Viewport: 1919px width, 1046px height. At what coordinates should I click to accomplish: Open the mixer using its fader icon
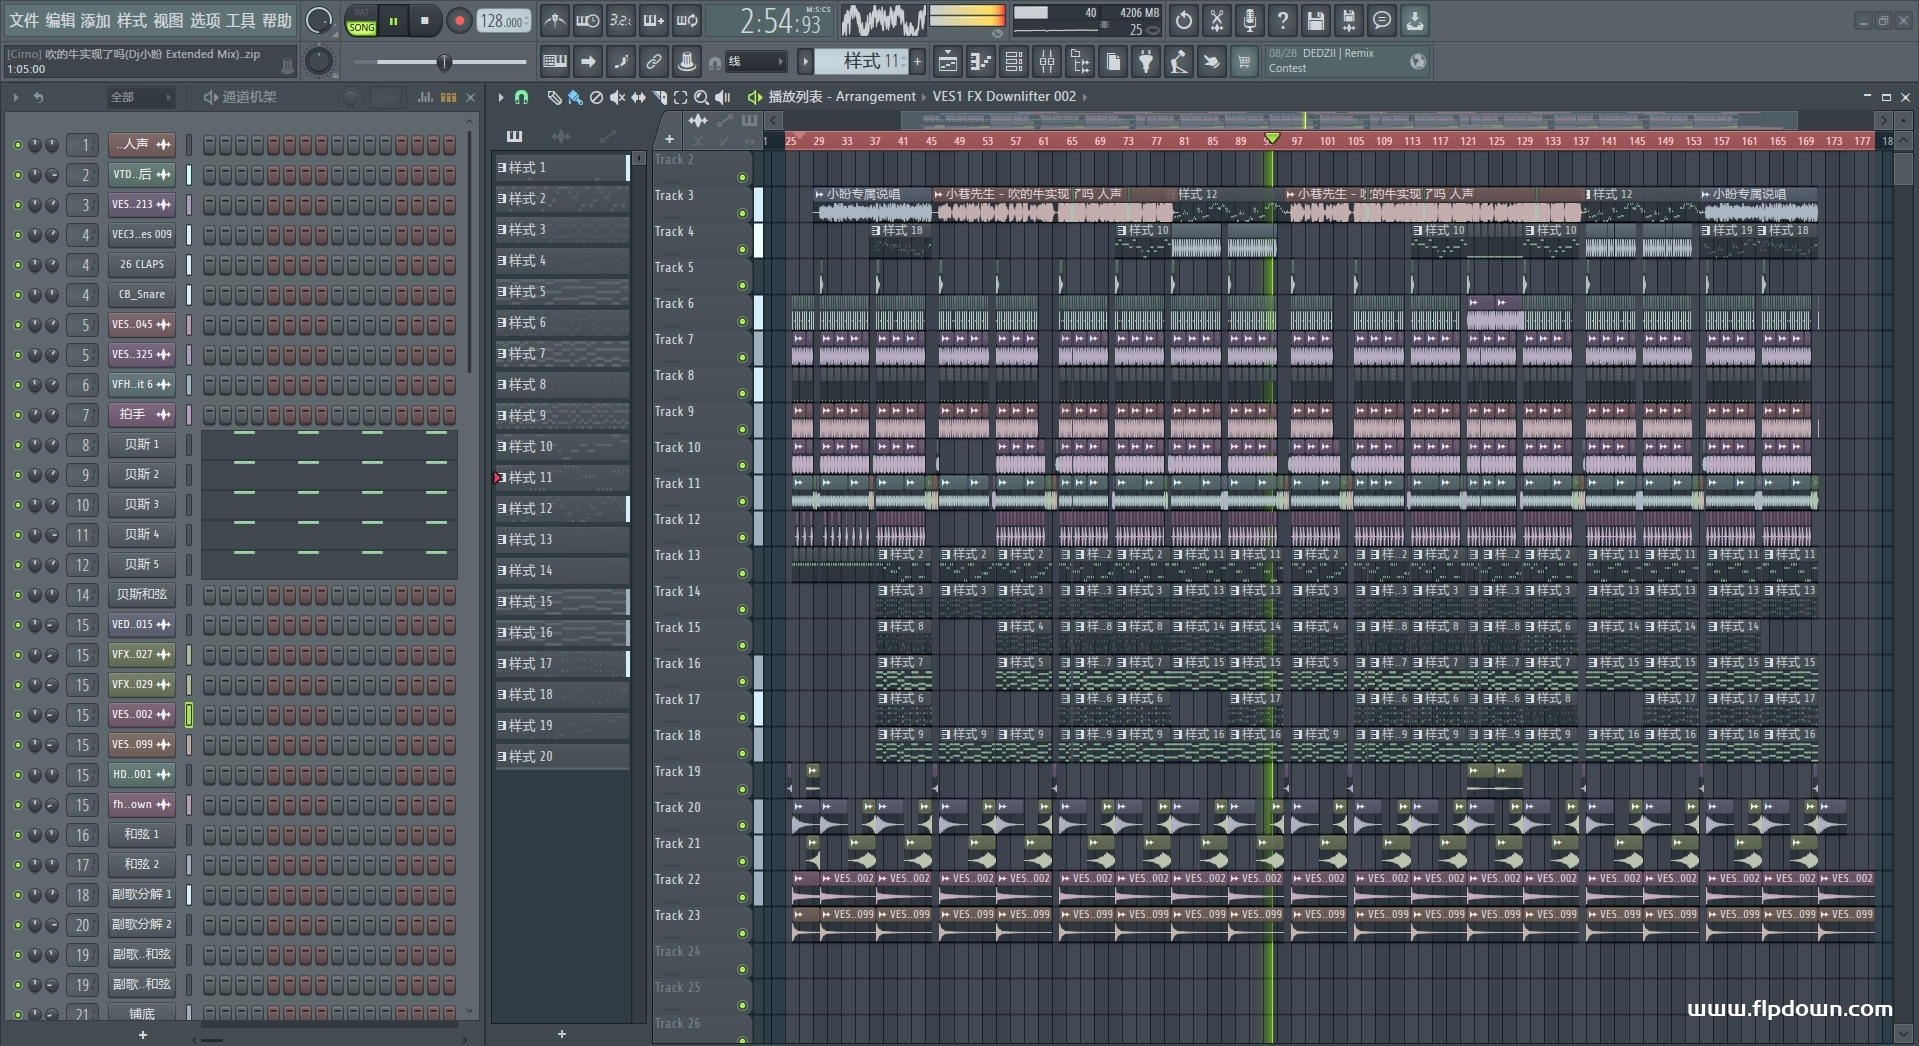(1046, 62)
